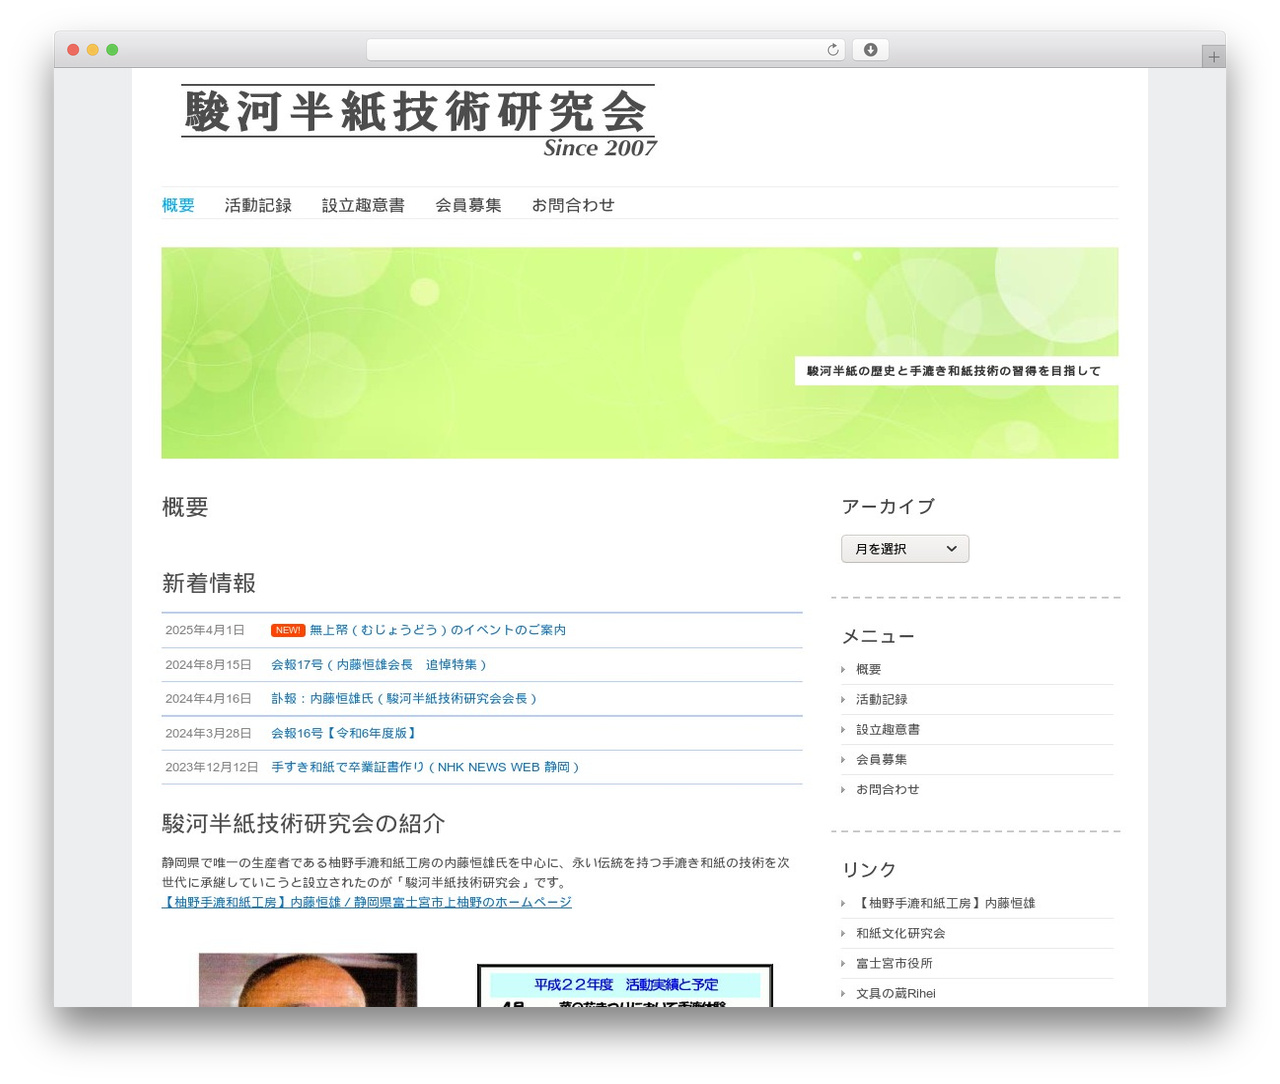The width and height of the screenshot is (1280, 1084).
Task: Click the アーカイブ sidebar heading
Action: (x=888, y=507)
